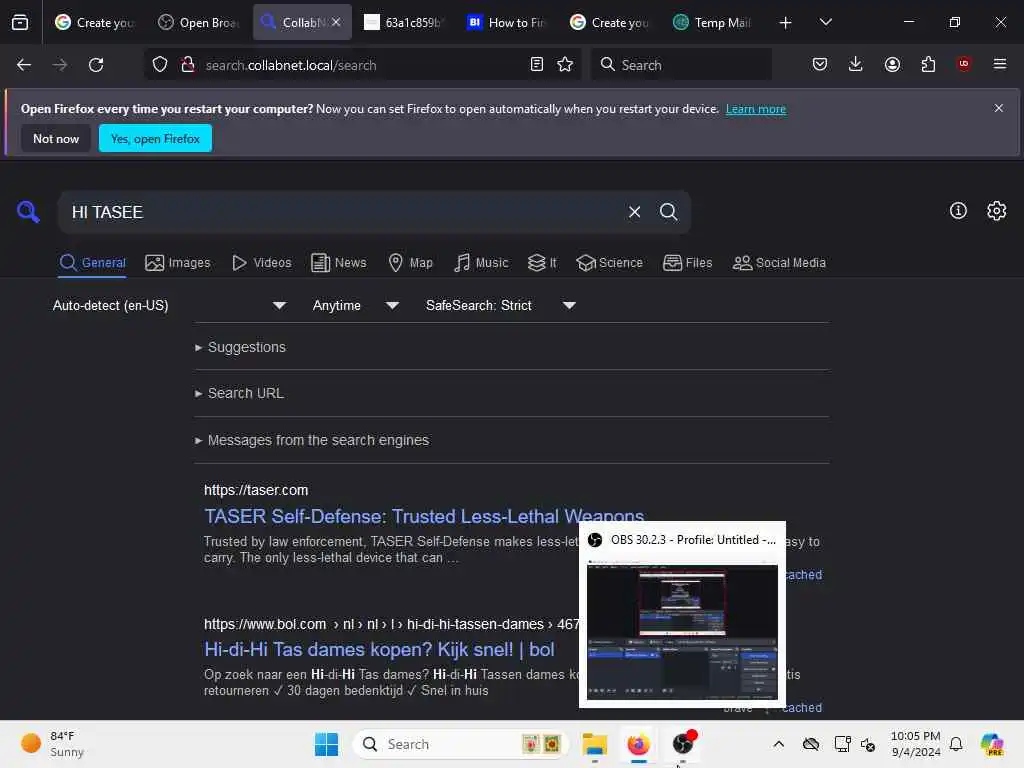Switch to the Temp Mail tab
Image resolution: width=1024 pixels, height=768 pixels.
click(x=713, y=22)
